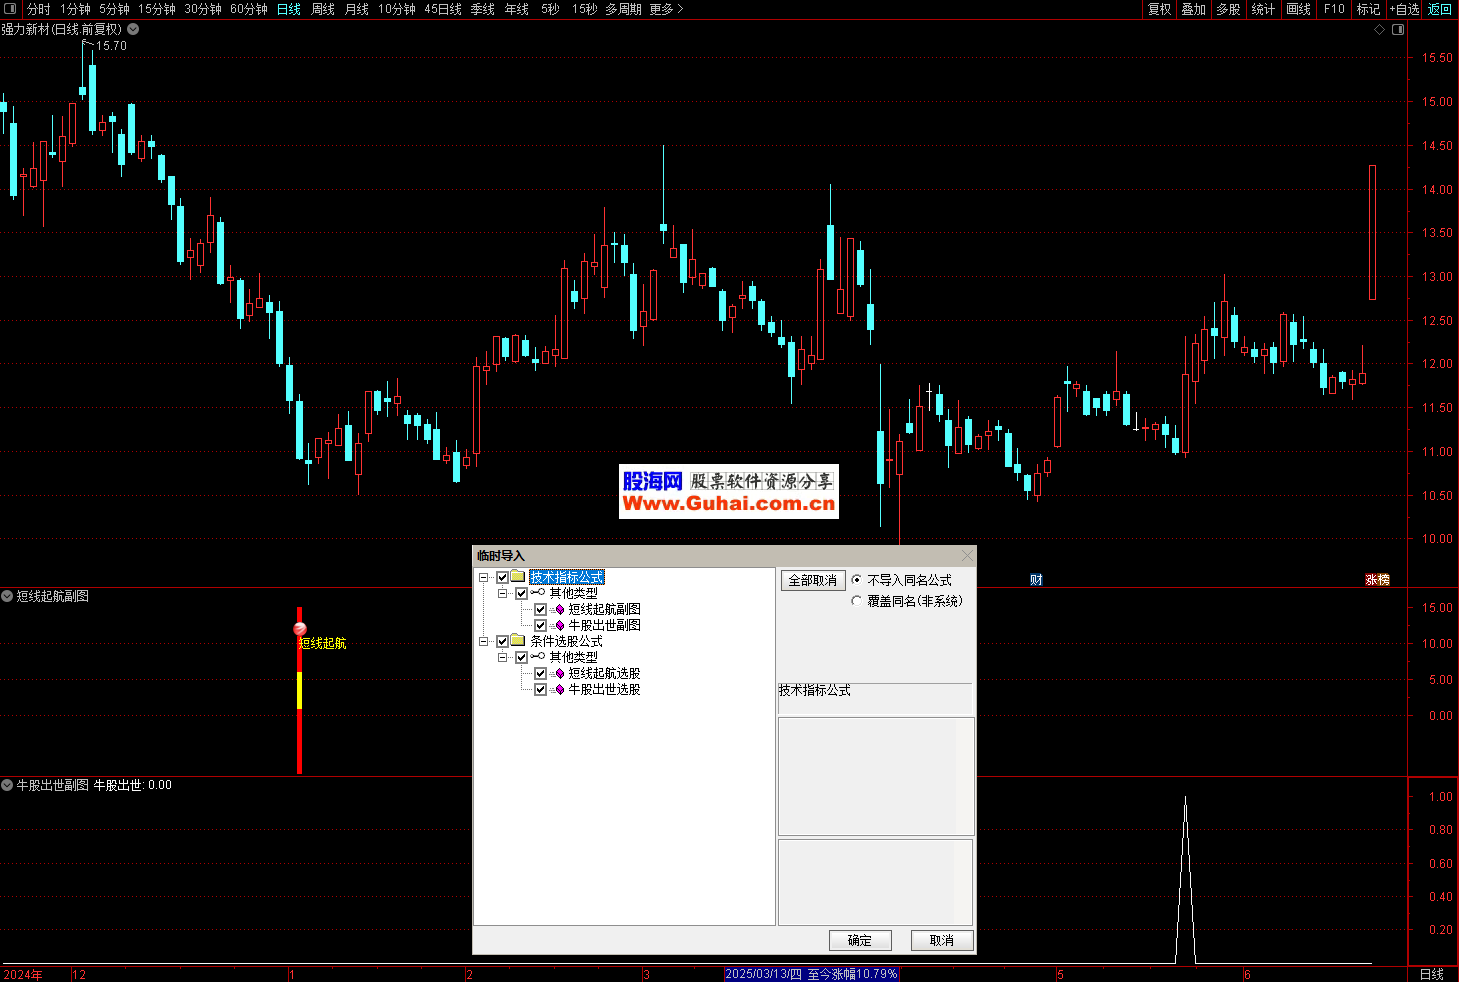
Task: Uncheck the 短线起航选股 checkbox
Action: coord(540,673)
